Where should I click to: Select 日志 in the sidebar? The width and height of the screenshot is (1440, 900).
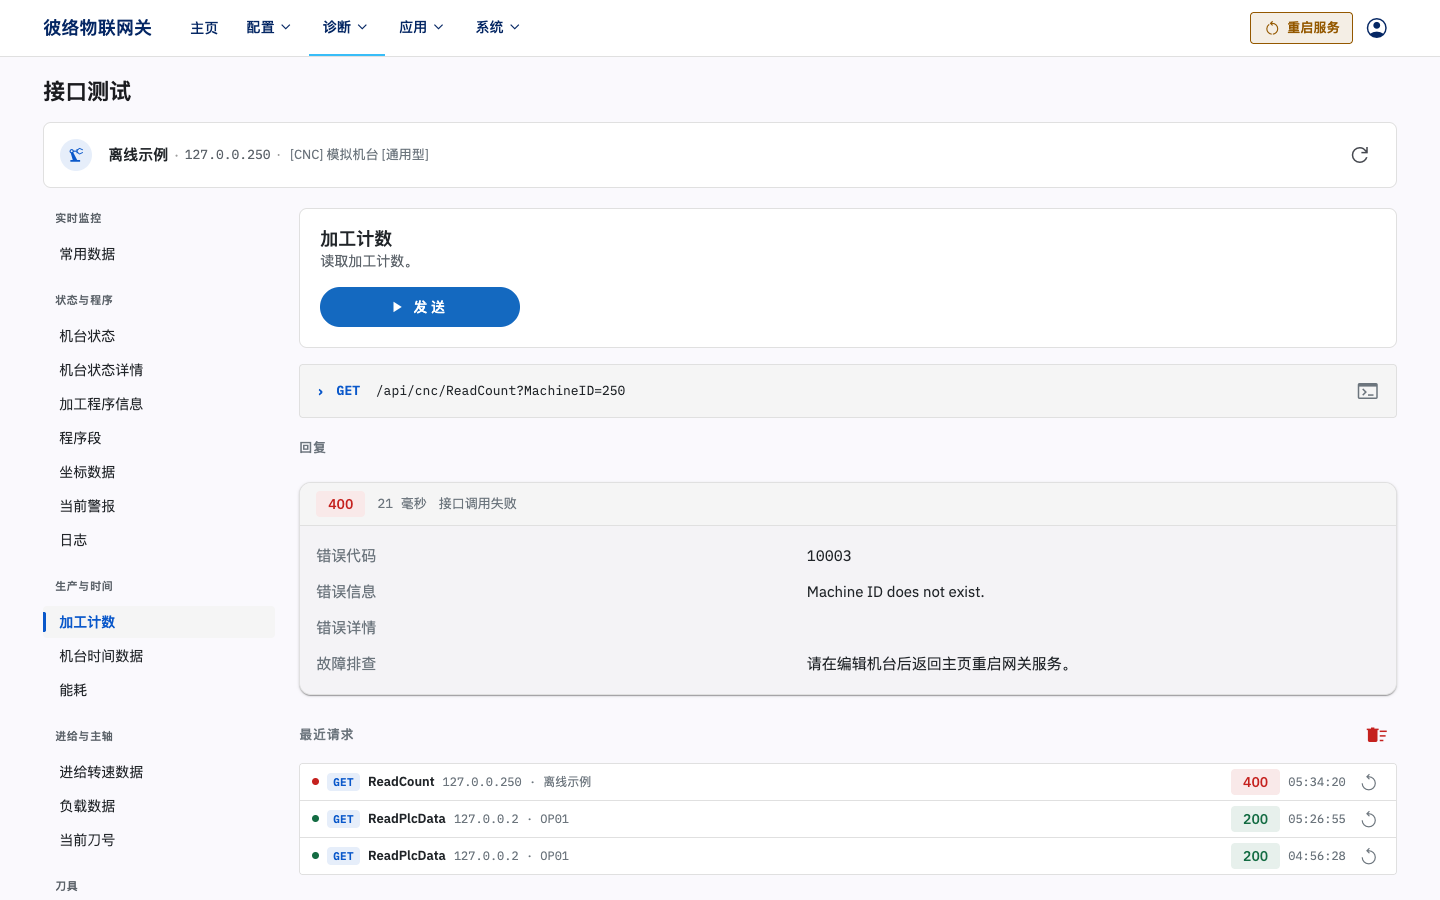coord(159,540)
